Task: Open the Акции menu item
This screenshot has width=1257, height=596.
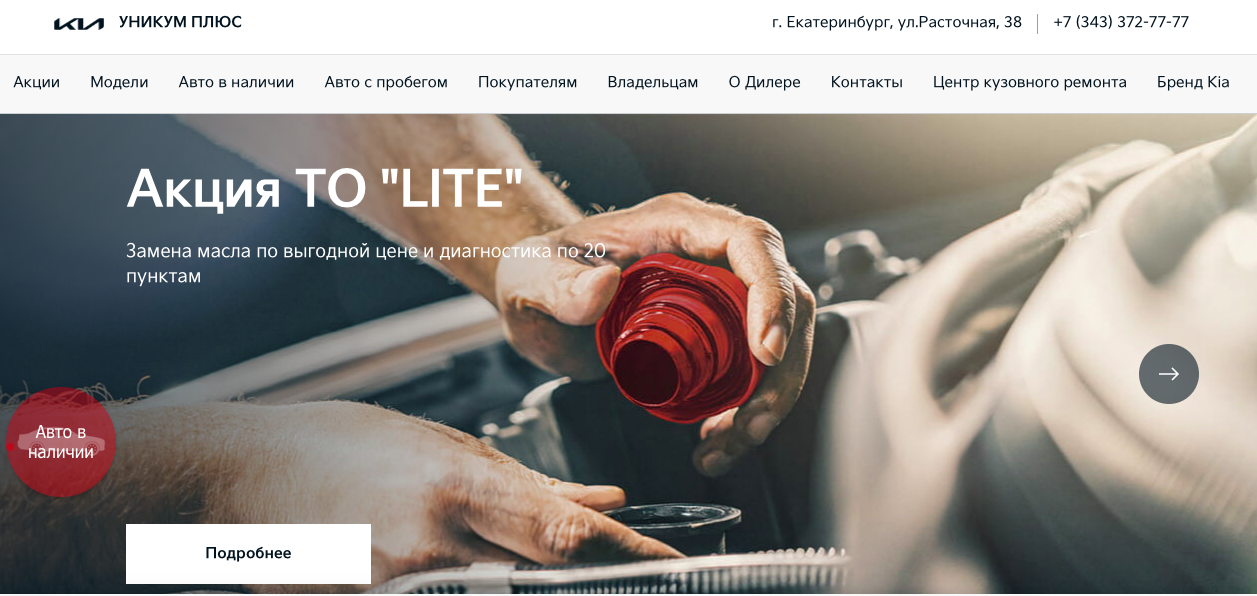Action: pyautogui.click(x=37, y=82)
